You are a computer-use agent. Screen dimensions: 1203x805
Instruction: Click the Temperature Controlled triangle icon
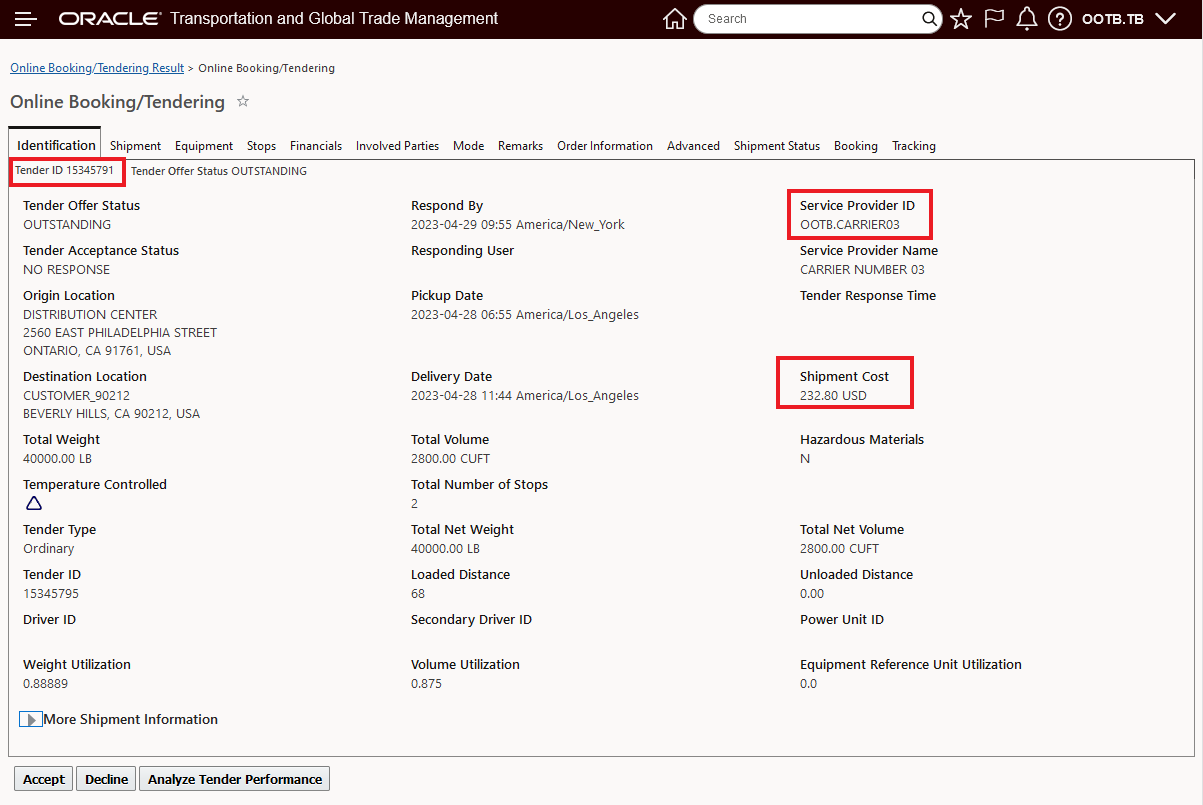34,503
